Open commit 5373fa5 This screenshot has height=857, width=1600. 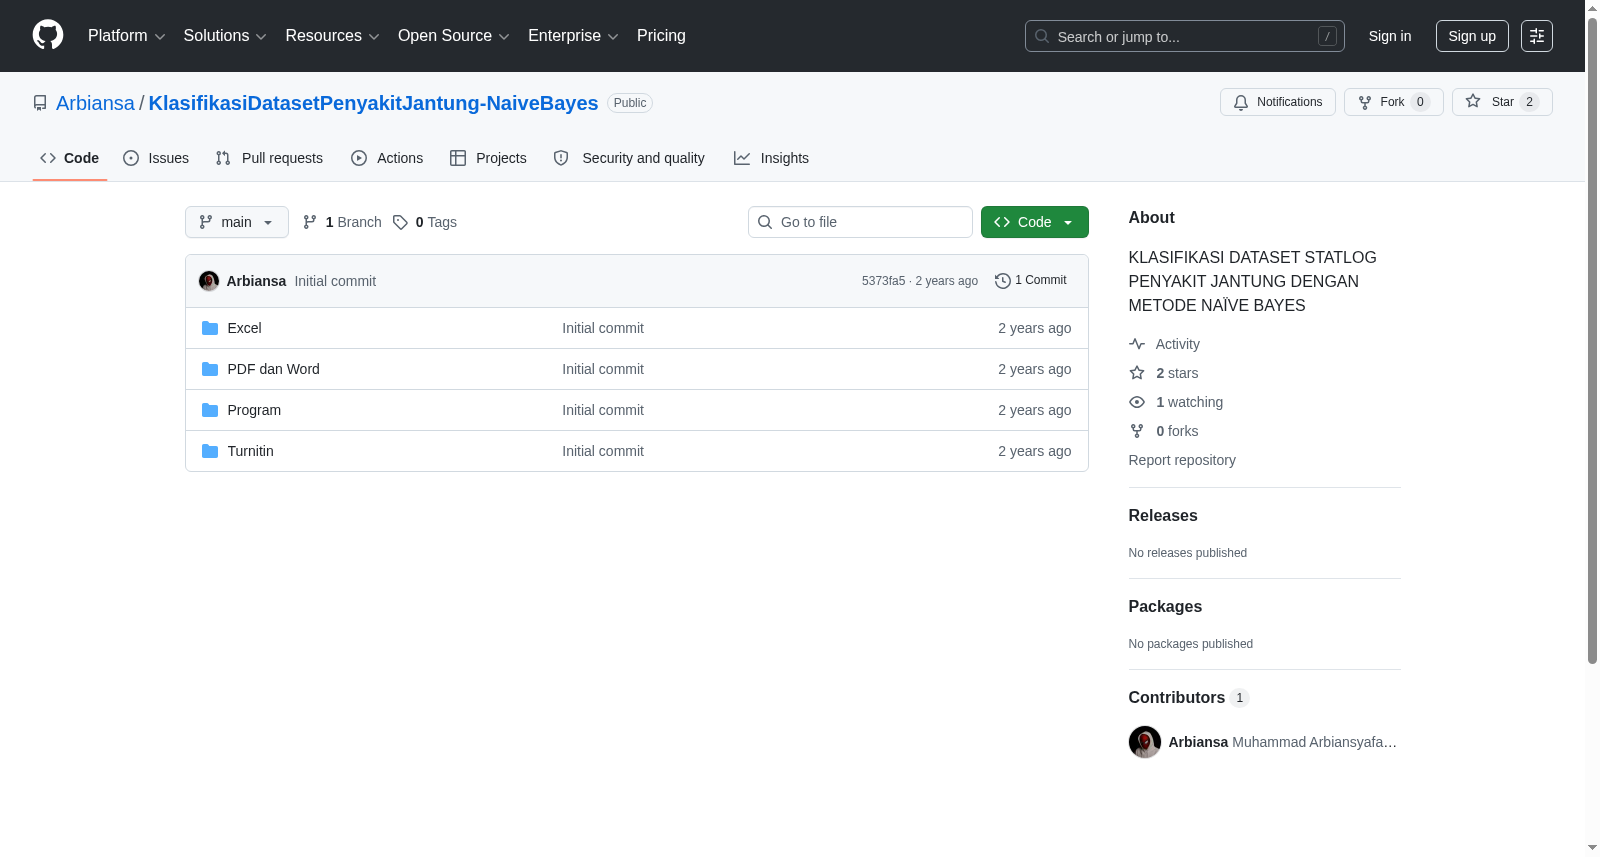(883, 281)
